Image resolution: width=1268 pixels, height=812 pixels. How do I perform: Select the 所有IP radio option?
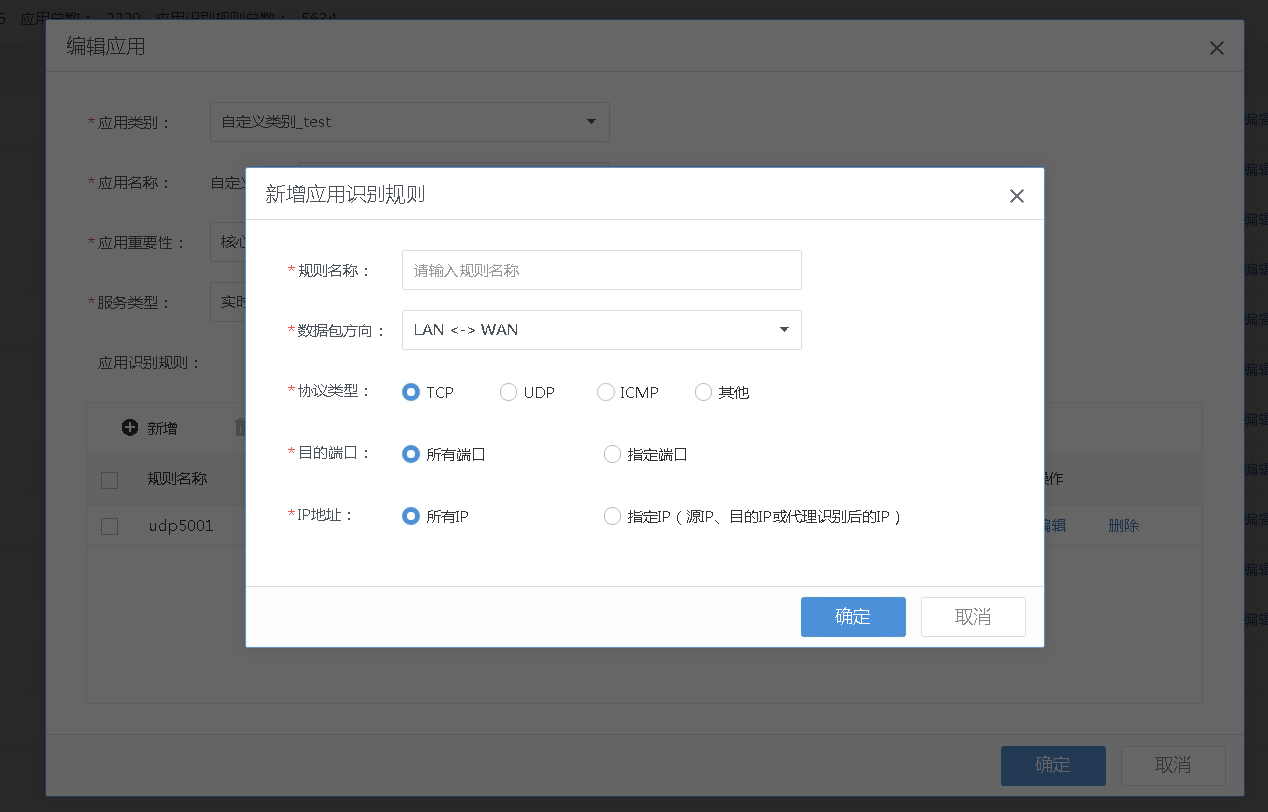411,517
